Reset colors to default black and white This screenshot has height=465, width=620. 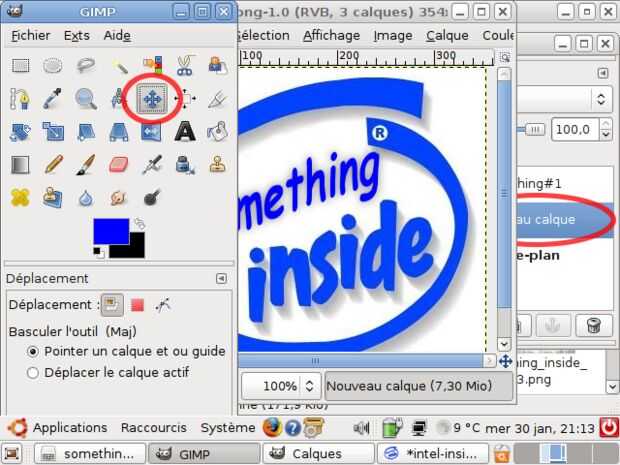98,252
